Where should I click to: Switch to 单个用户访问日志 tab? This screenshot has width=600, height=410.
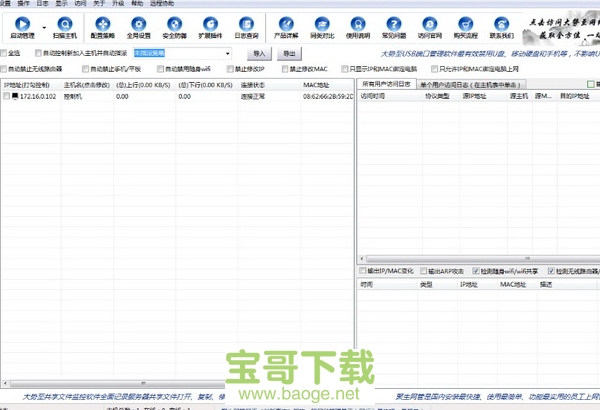point(471,85)
